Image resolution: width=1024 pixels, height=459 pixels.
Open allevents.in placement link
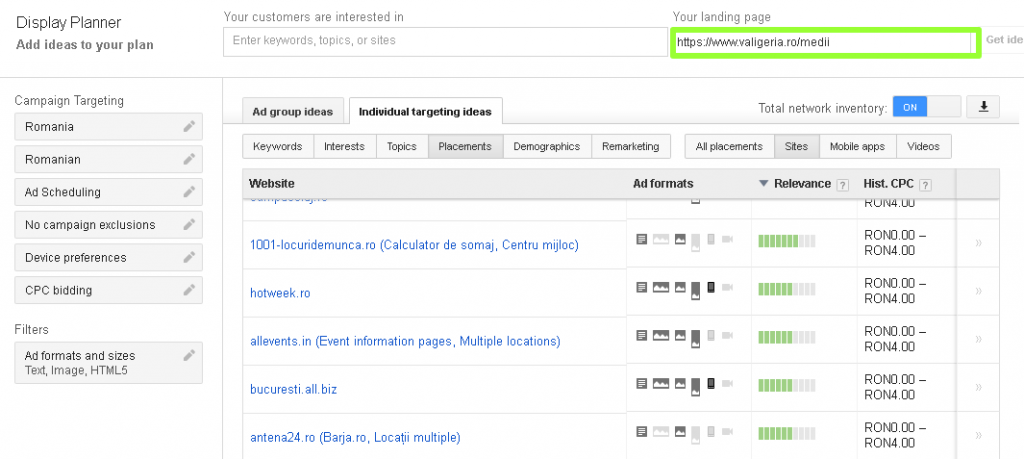(405, 341)
